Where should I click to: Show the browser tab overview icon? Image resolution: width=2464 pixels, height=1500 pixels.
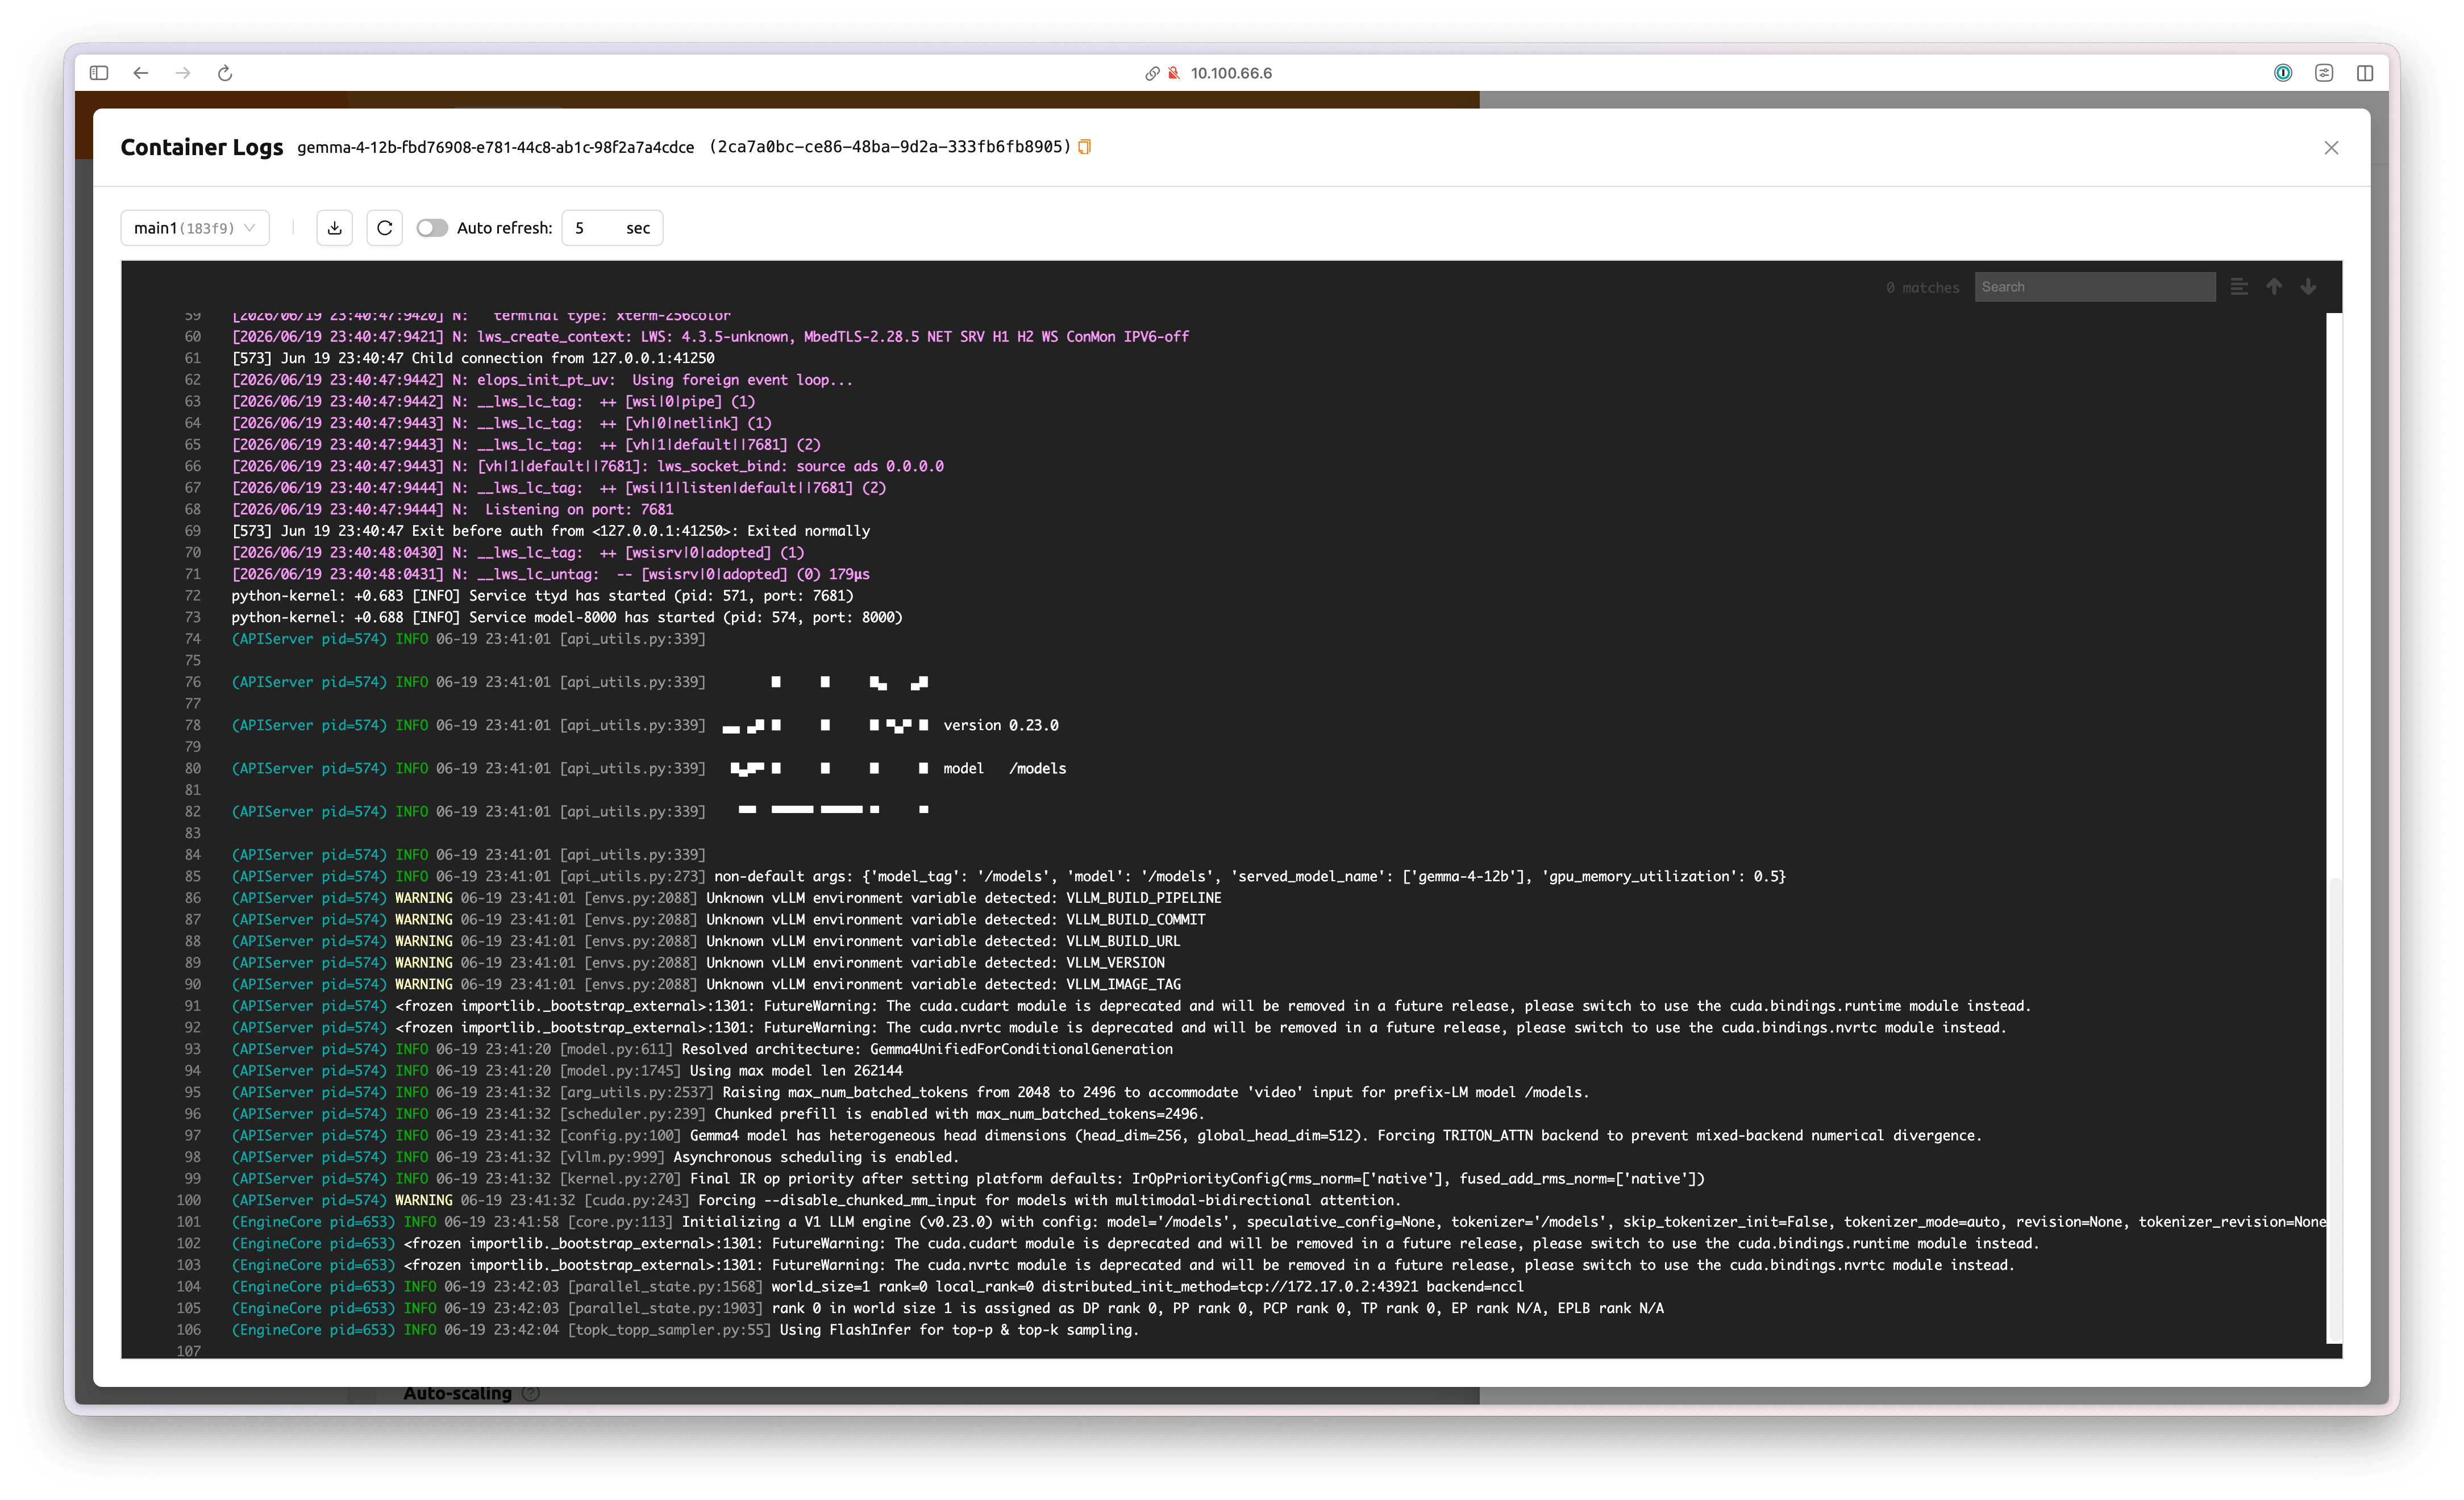[2365, 73]
